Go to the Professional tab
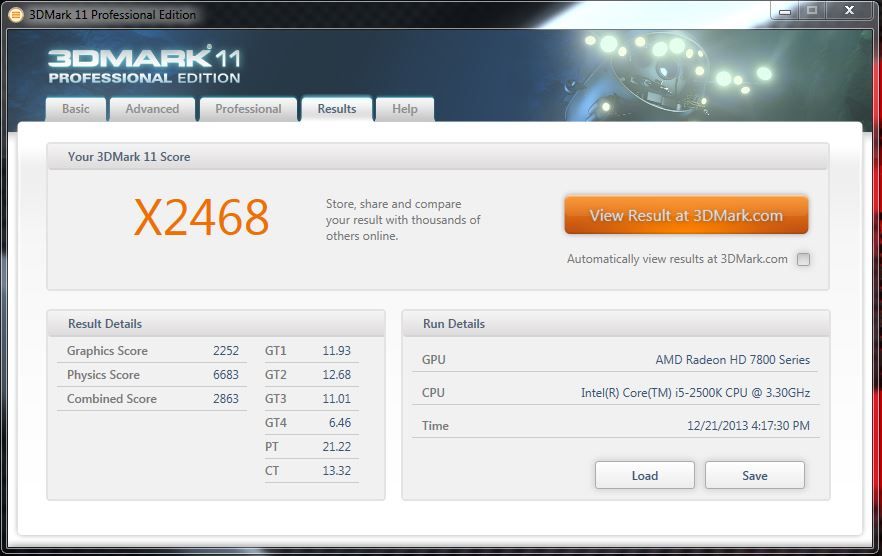Image resolution: width=882 pixels, height=556 pixels. [x=248, y=109]
